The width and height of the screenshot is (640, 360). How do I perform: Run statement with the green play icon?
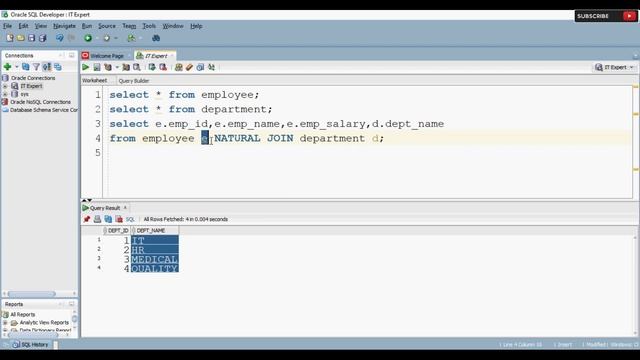click(86, 67)
